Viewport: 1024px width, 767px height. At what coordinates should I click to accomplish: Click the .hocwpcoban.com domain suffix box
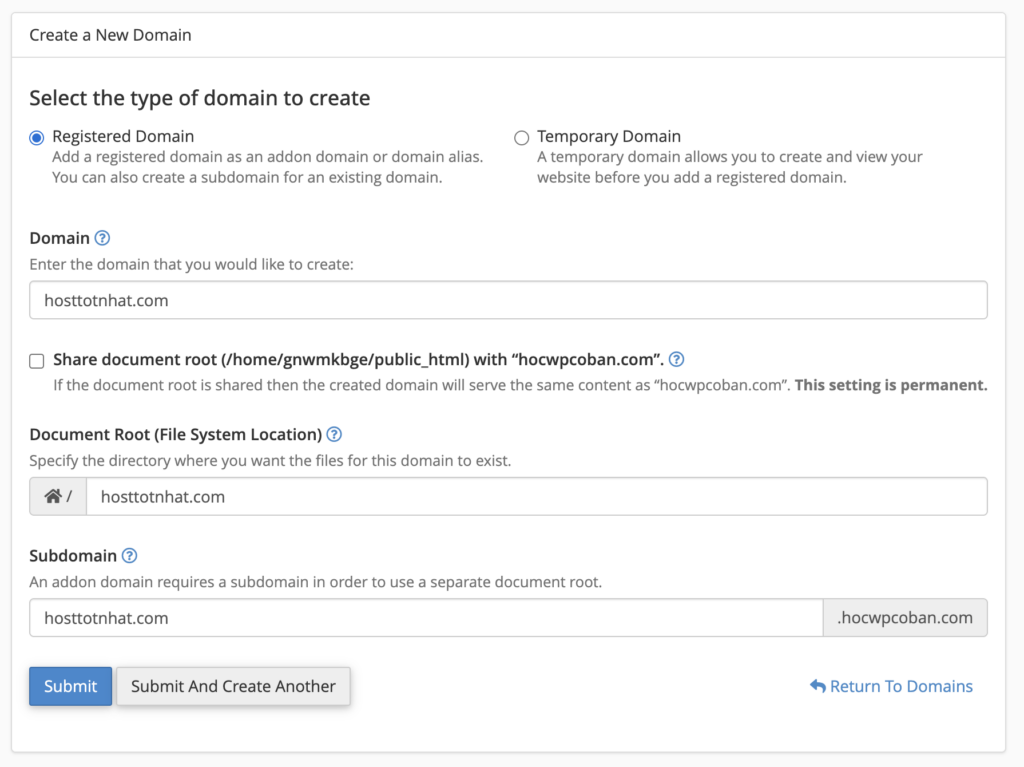point(904,618)
